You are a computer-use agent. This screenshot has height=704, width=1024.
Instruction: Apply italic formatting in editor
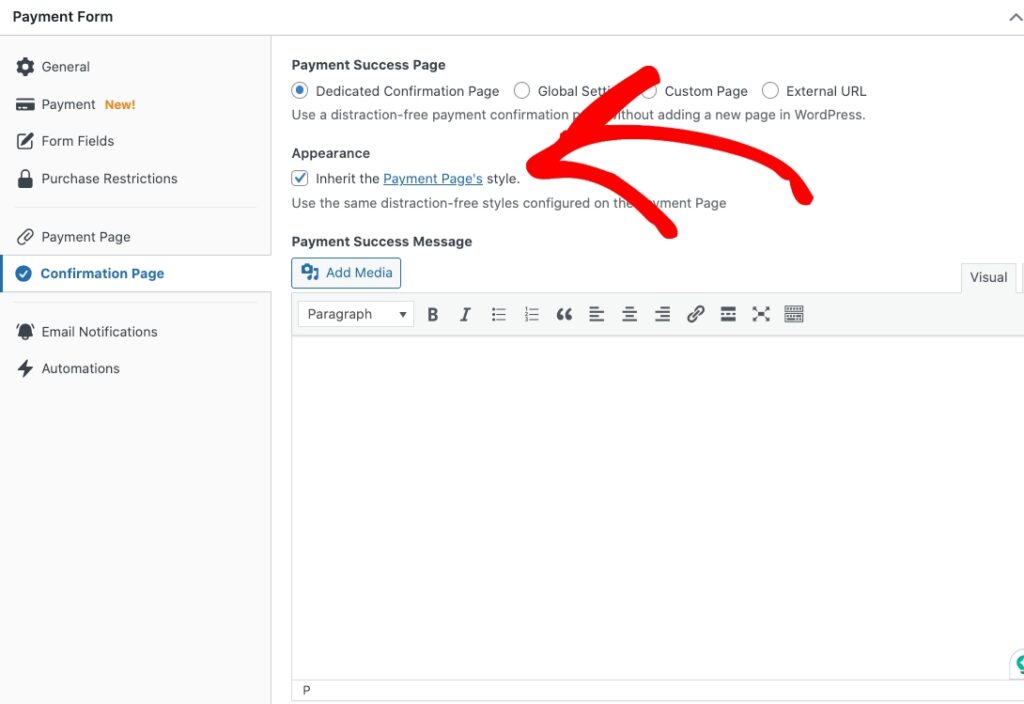[x=465, y=314]
